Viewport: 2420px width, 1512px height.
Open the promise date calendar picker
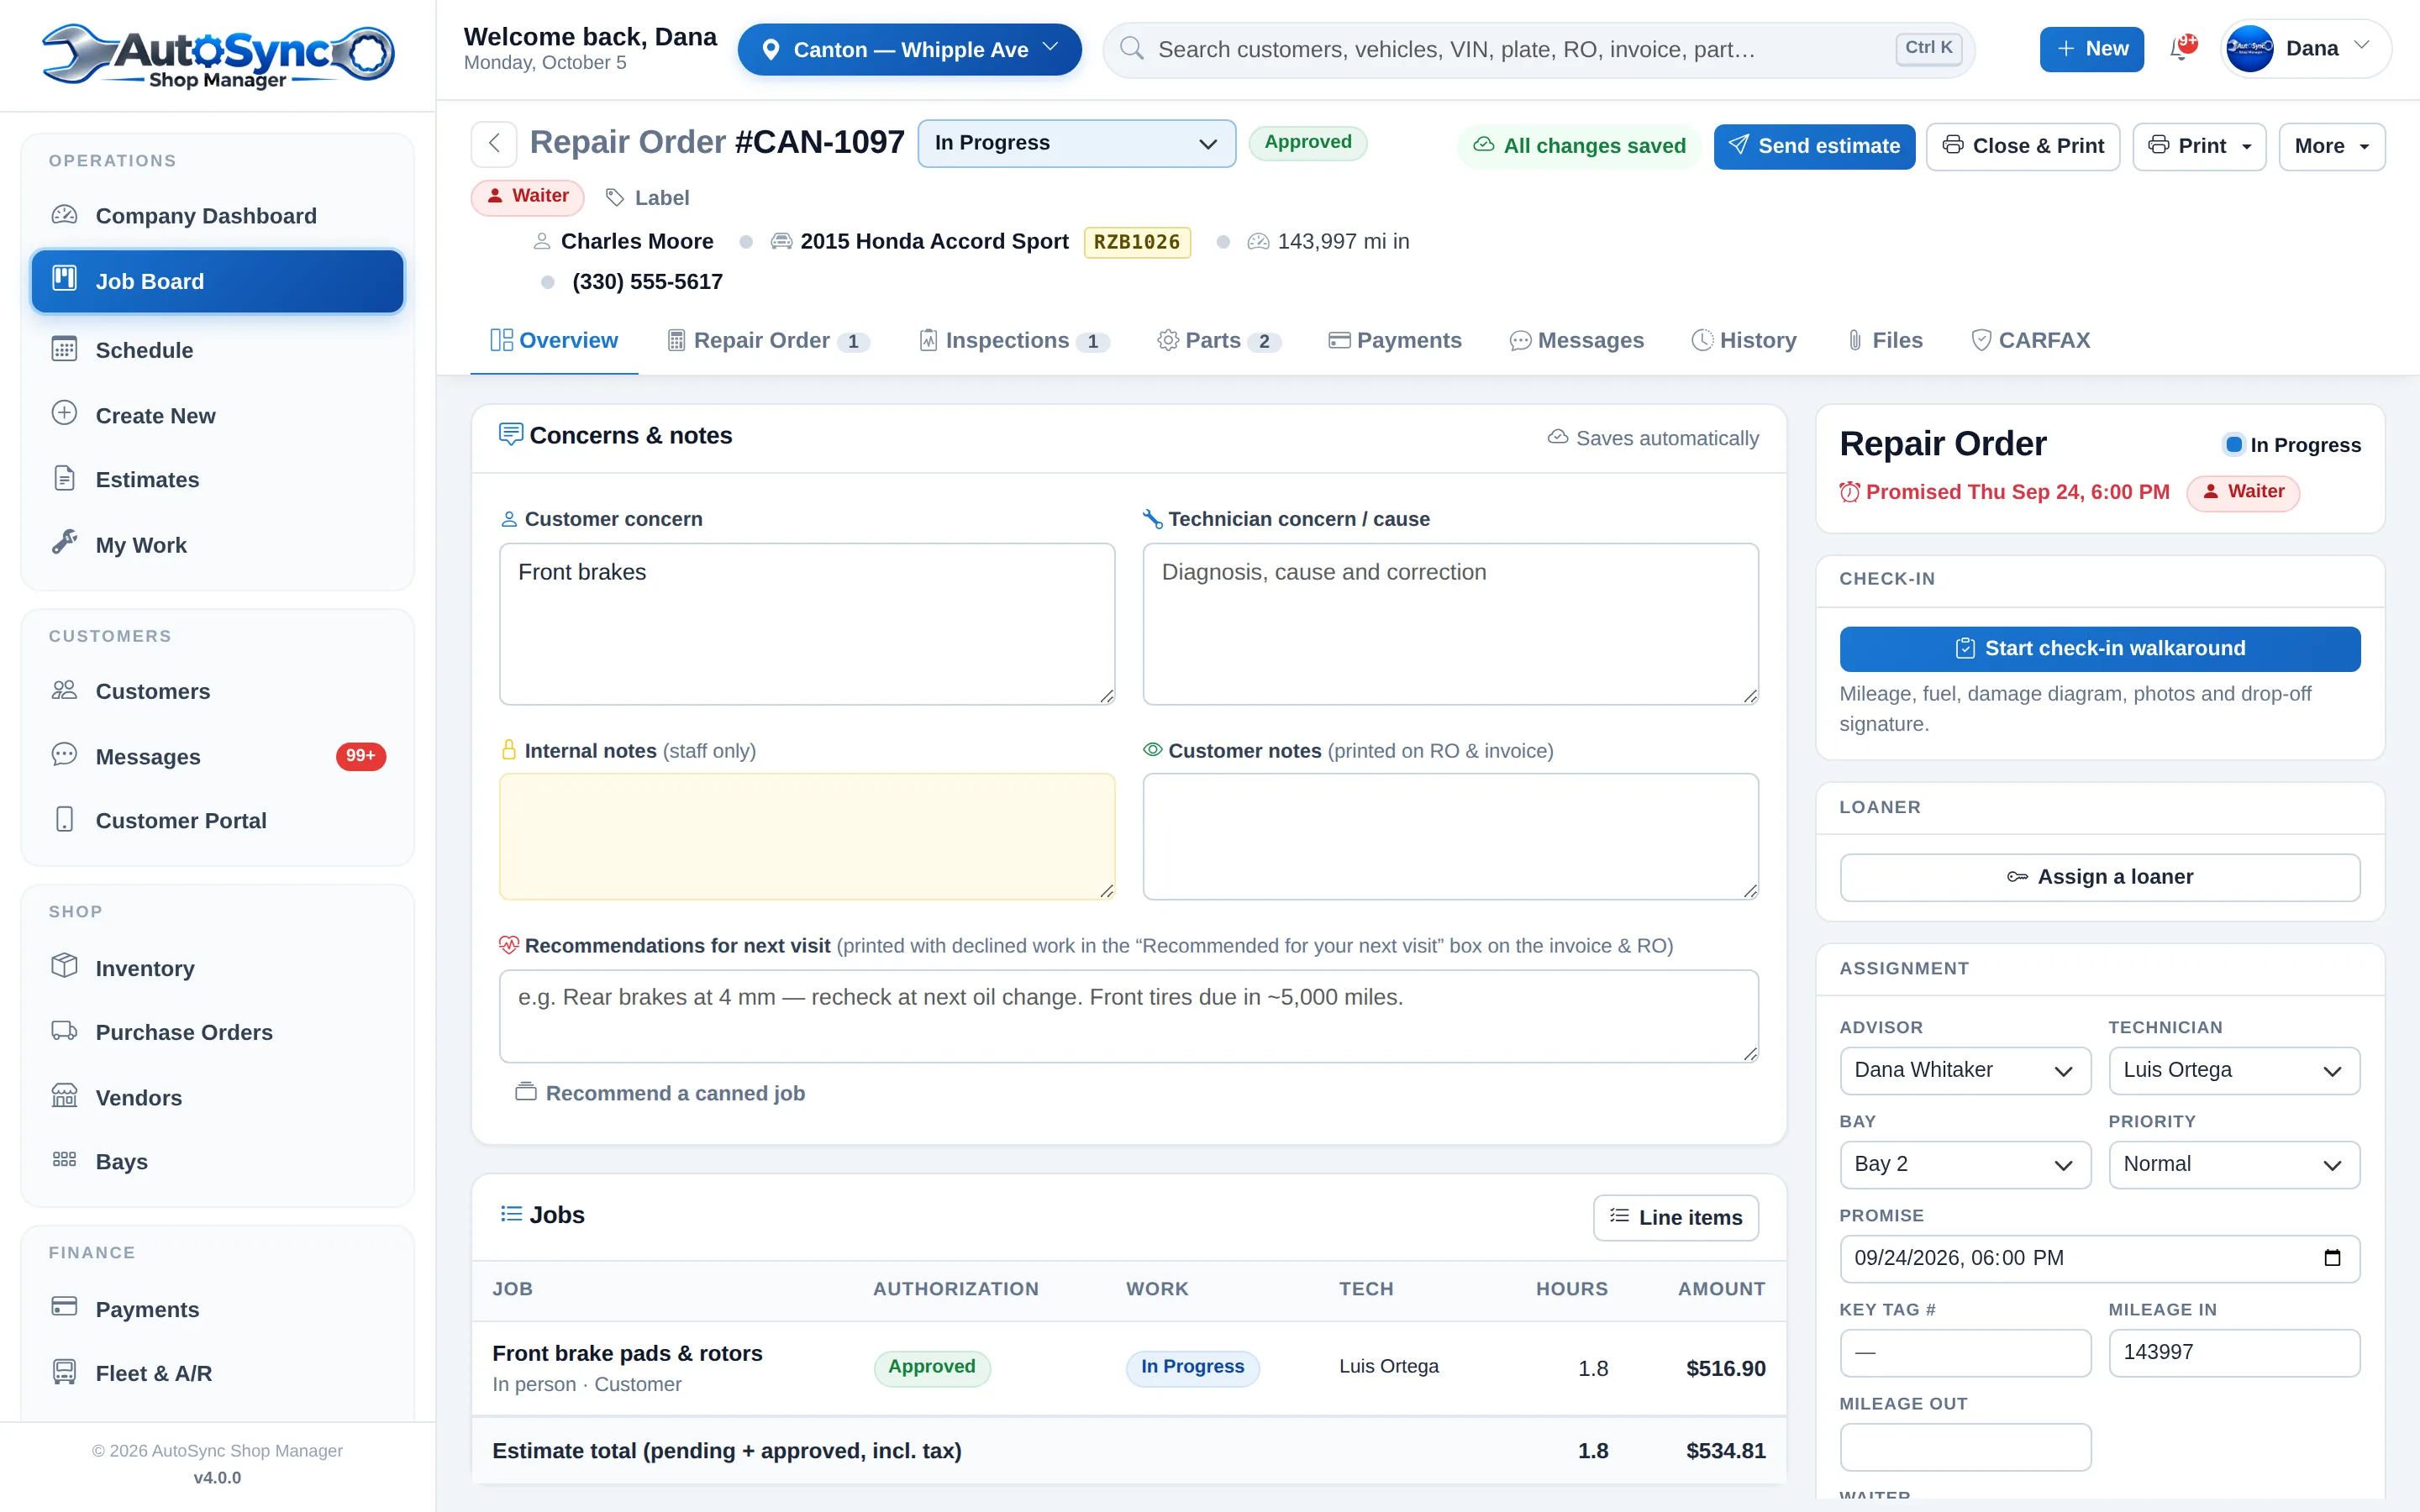(2332, 1258)
